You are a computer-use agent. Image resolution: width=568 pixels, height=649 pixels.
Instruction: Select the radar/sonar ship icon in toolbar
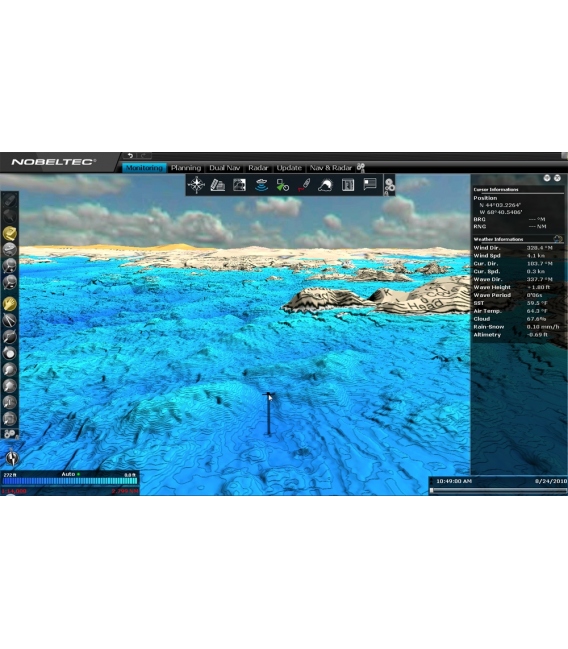pyautogui.click(x=261, y=185)
